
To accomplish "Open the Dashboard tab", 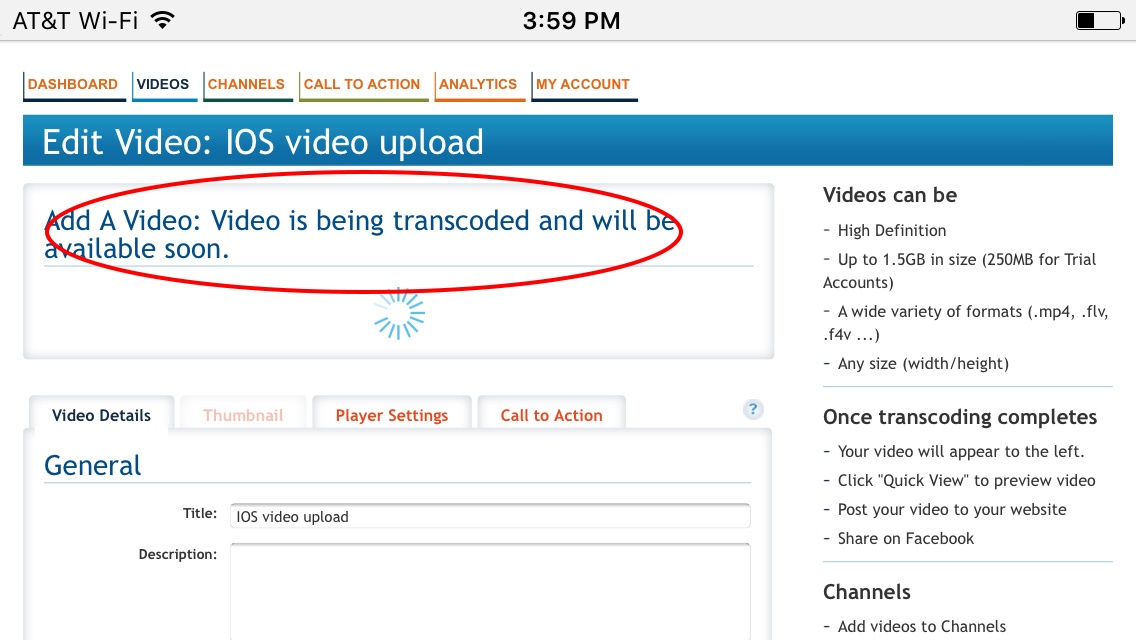I will coord(73,85).
